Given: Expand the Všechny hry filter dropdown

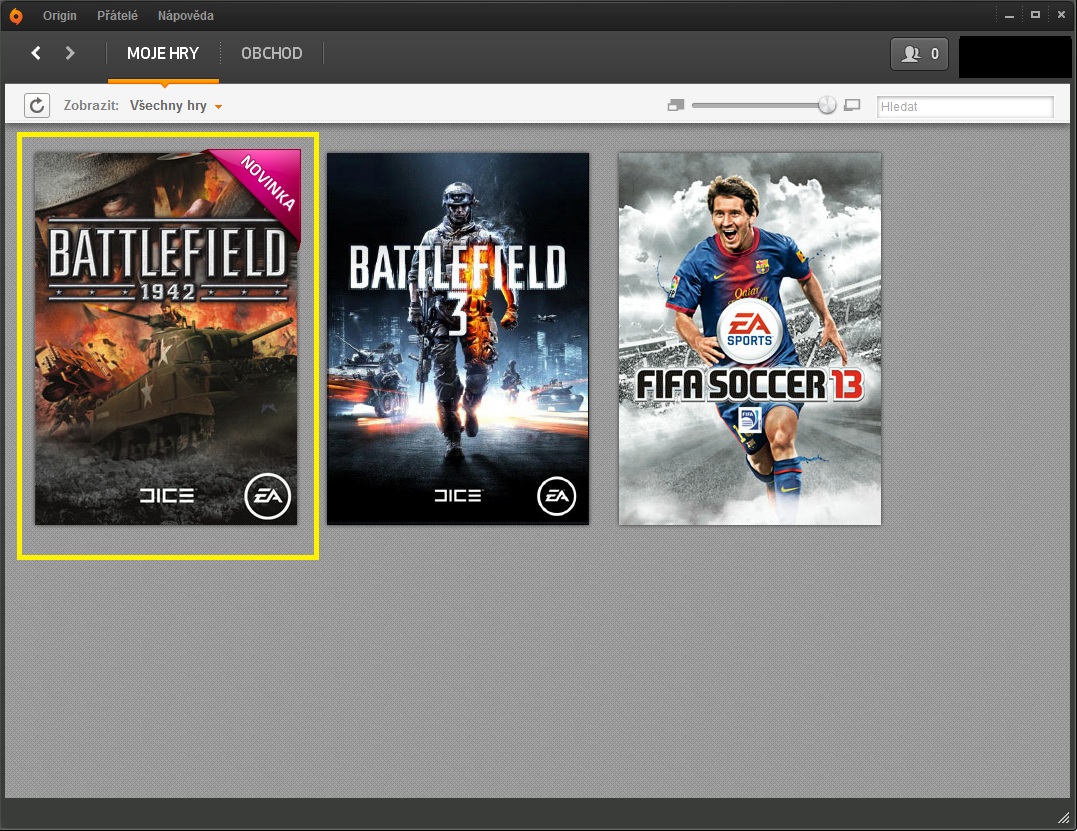Looking at the screenshot, I should click(176, 106).
